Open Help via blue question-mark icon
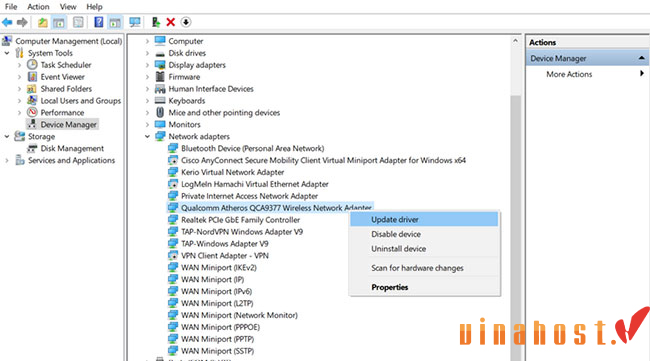The width and height of the screenshot is (650, 361). [x=99, y=22]
